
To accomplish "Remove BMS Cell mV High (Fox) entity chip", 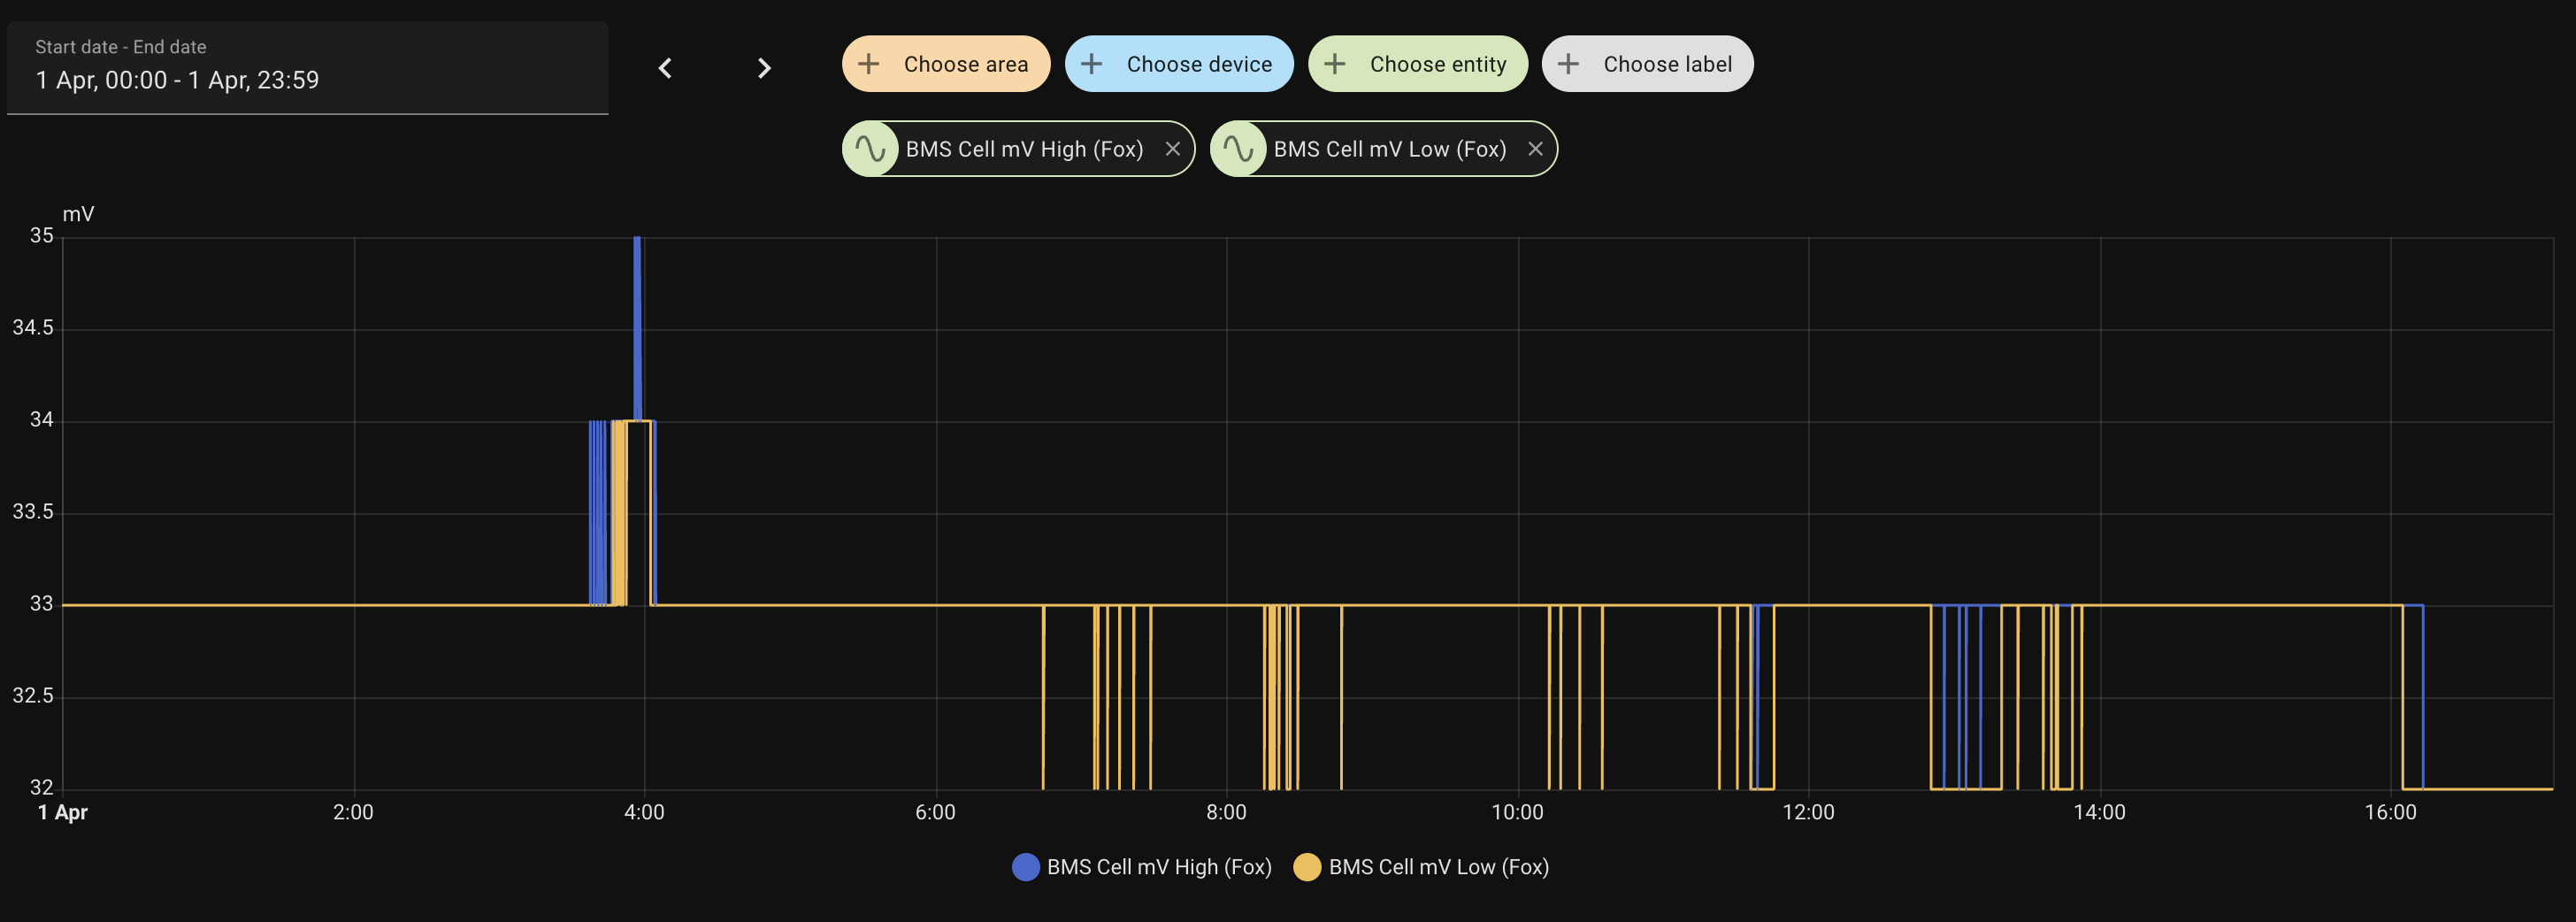I will (1173, 149).
